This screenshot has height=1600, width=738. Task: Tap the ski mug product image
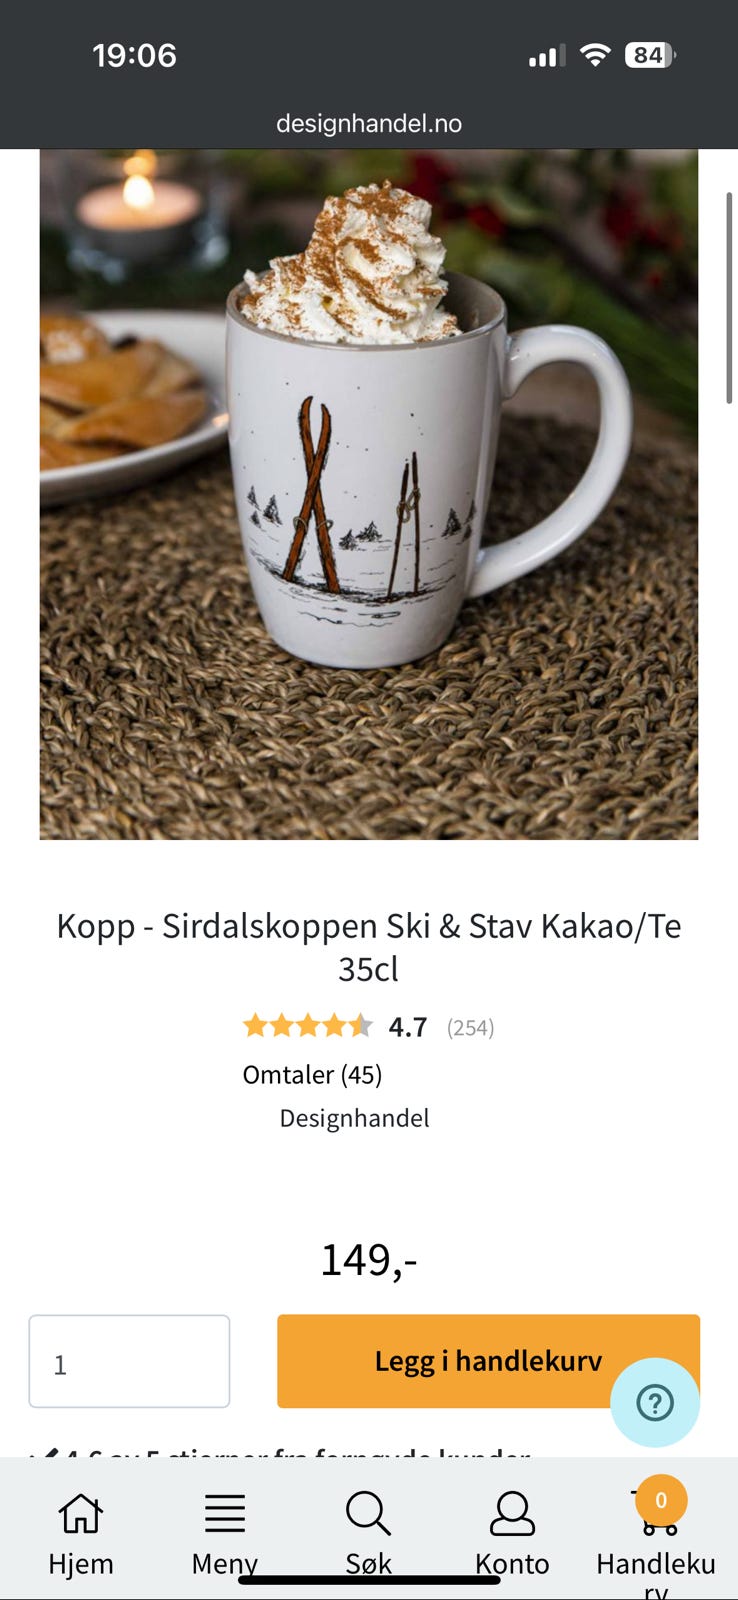coord(369,494)
